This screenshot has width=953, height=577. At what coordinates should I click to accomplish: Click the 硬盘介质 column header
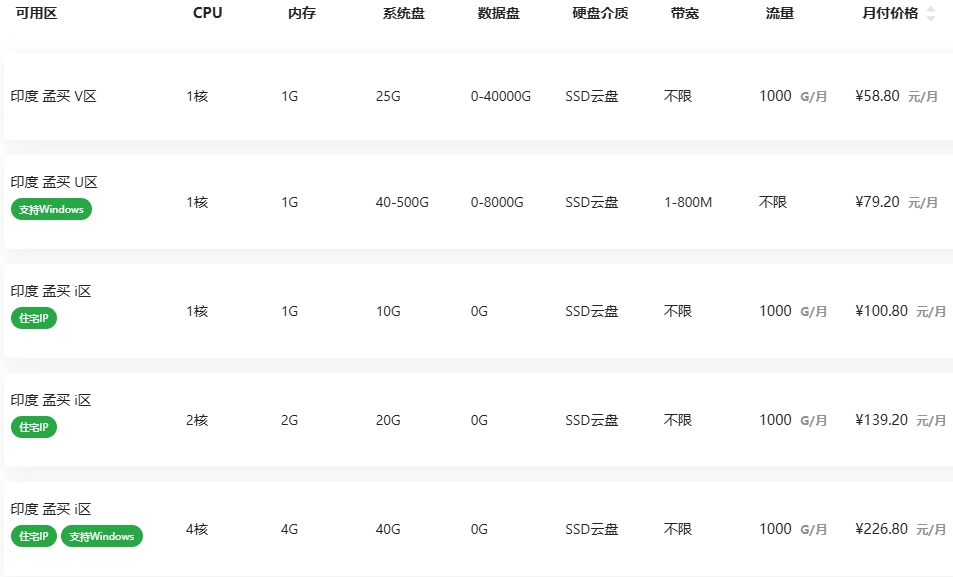coord(600,14)
